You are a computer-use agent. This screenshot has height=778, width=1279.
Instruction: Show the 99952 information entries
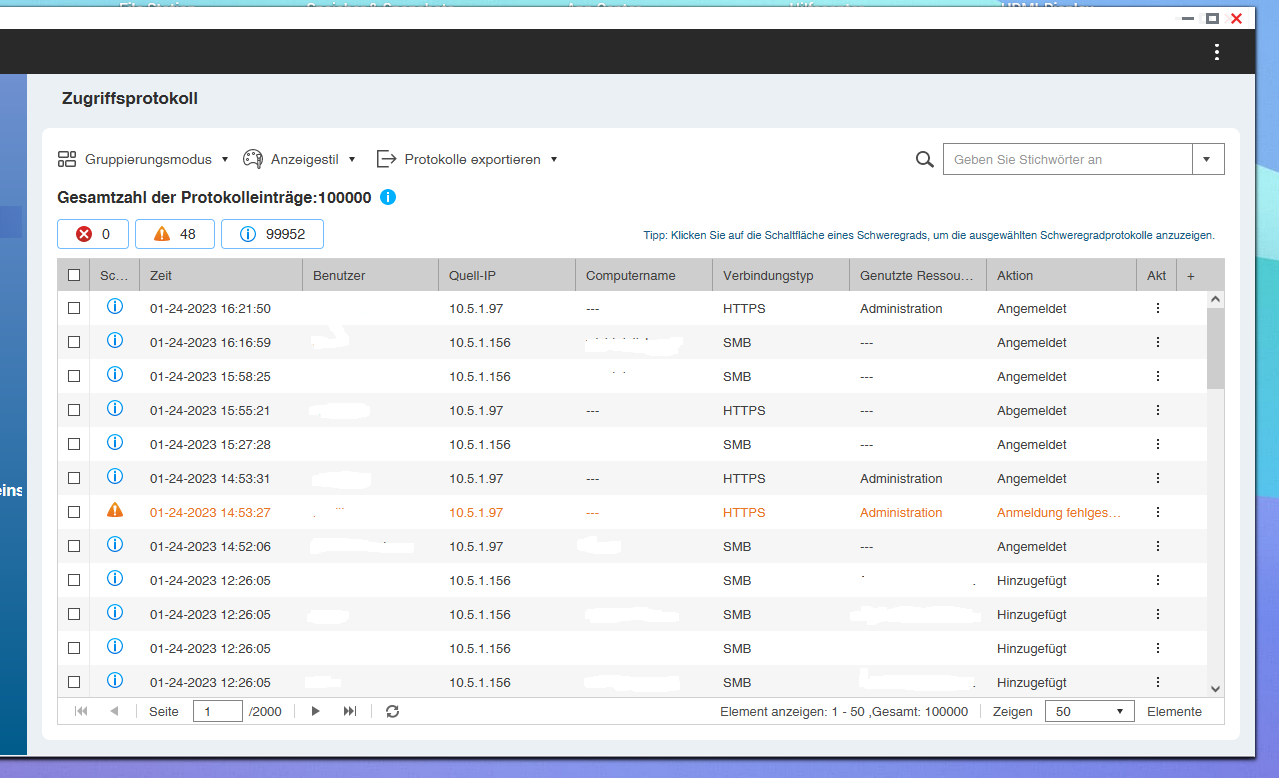point(272,234)
